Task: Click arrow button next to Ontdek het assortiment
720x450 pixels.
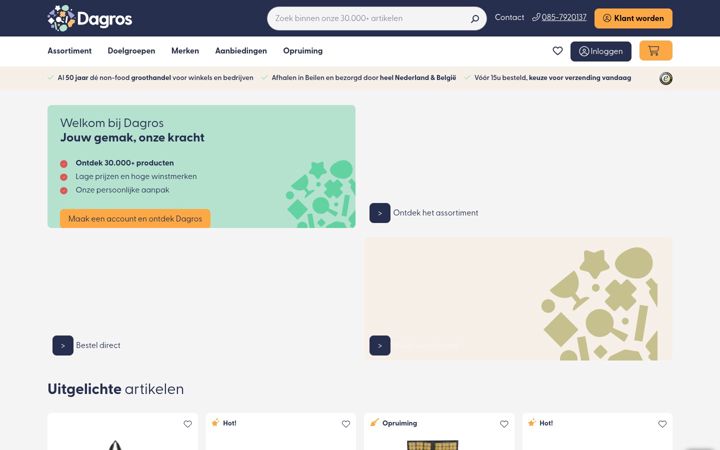Action: point(380,213)
